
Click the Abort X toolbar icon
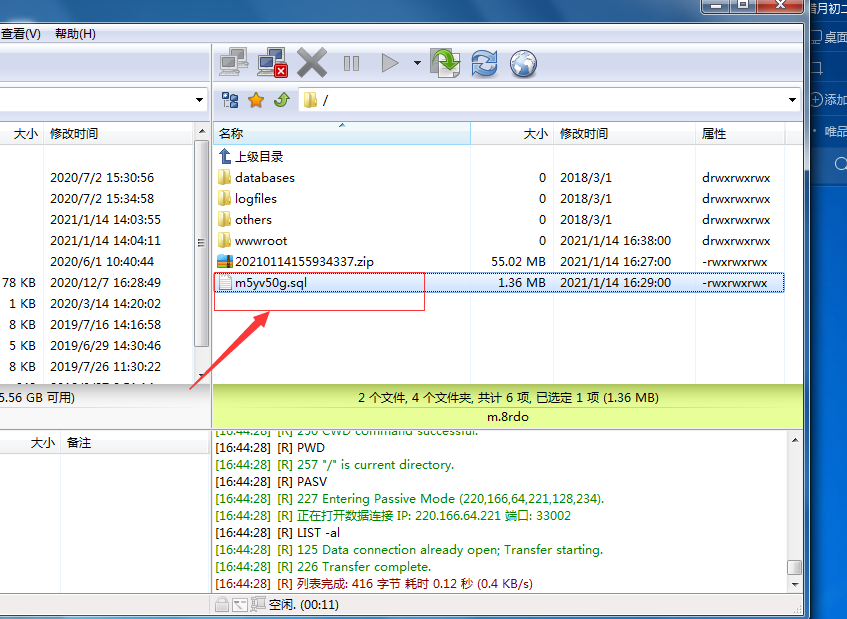pos(311,63)
